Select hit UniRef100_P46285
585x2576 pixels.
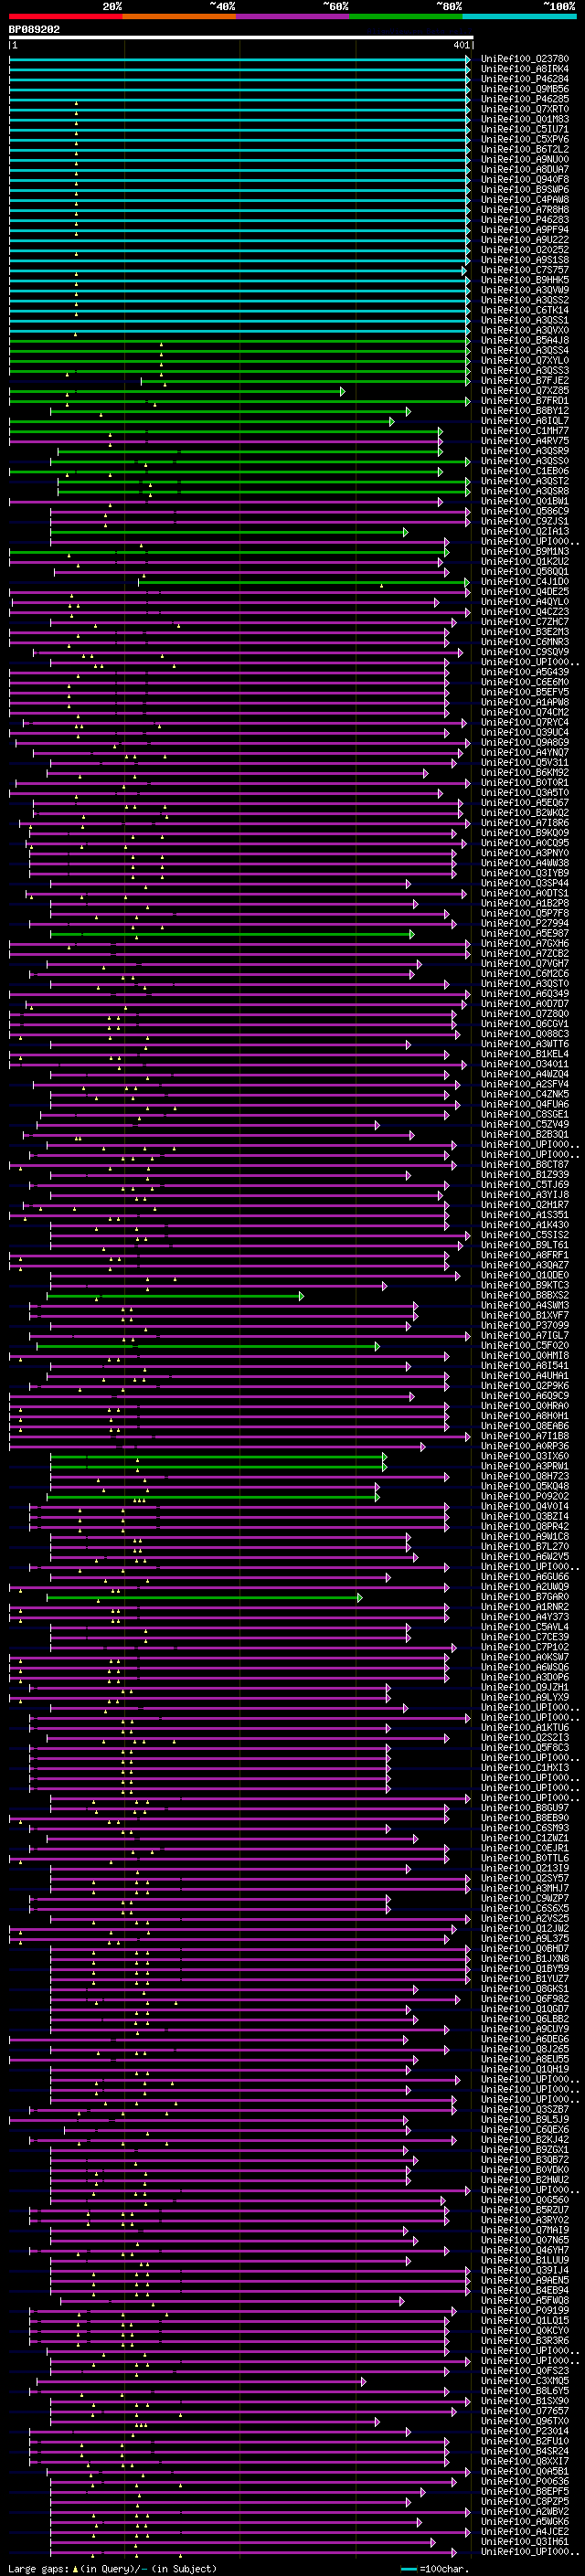524,99
